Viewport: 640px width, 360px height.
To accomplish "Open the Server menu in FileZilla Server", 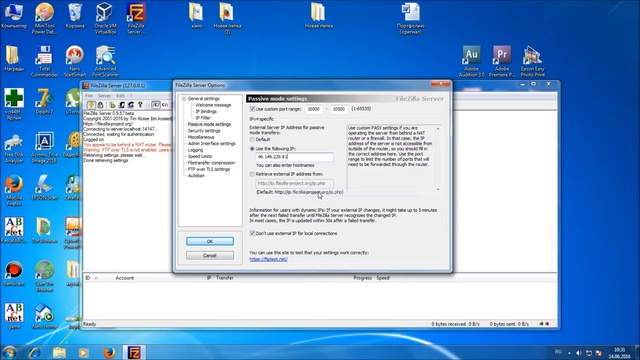I will [104, 96].
